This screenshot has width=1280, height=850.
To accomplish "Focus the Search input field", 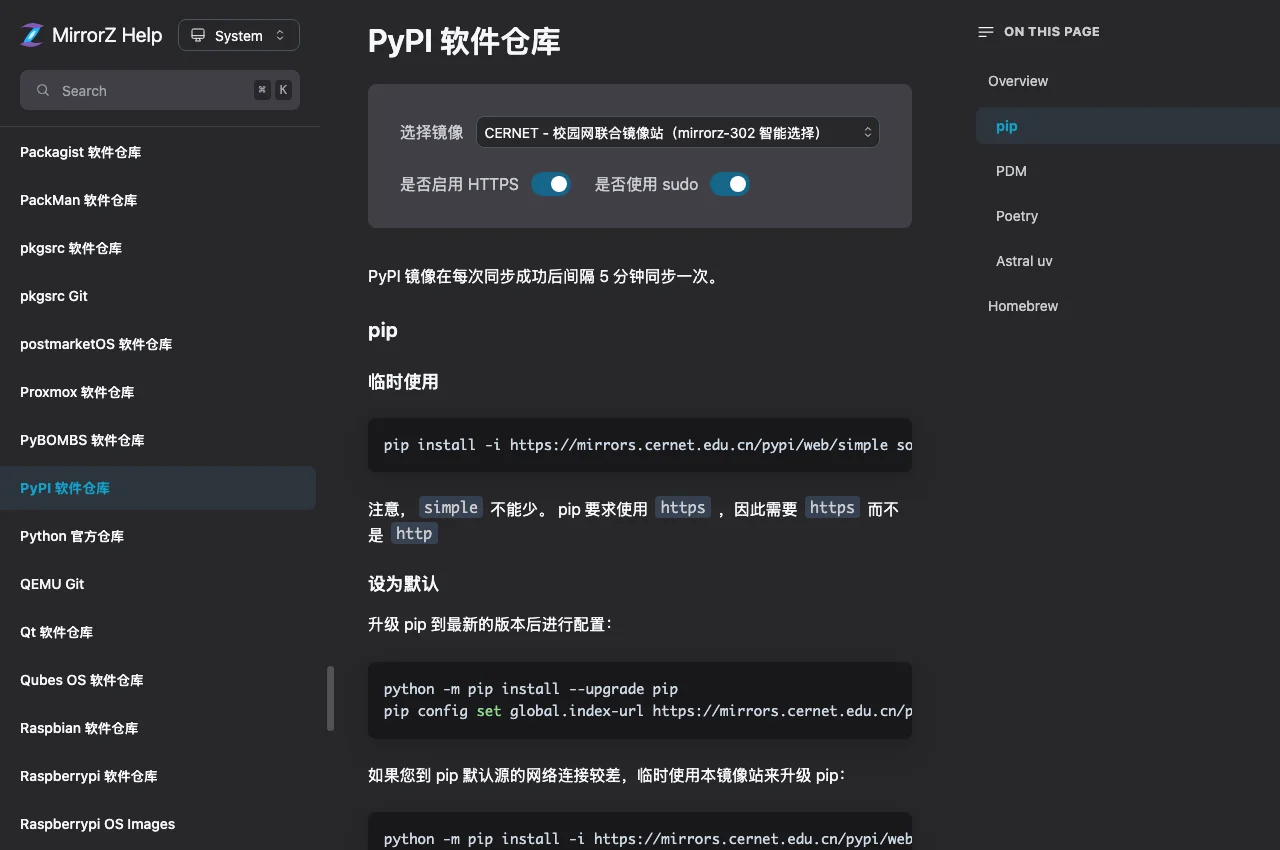I will tap(160, 90).
